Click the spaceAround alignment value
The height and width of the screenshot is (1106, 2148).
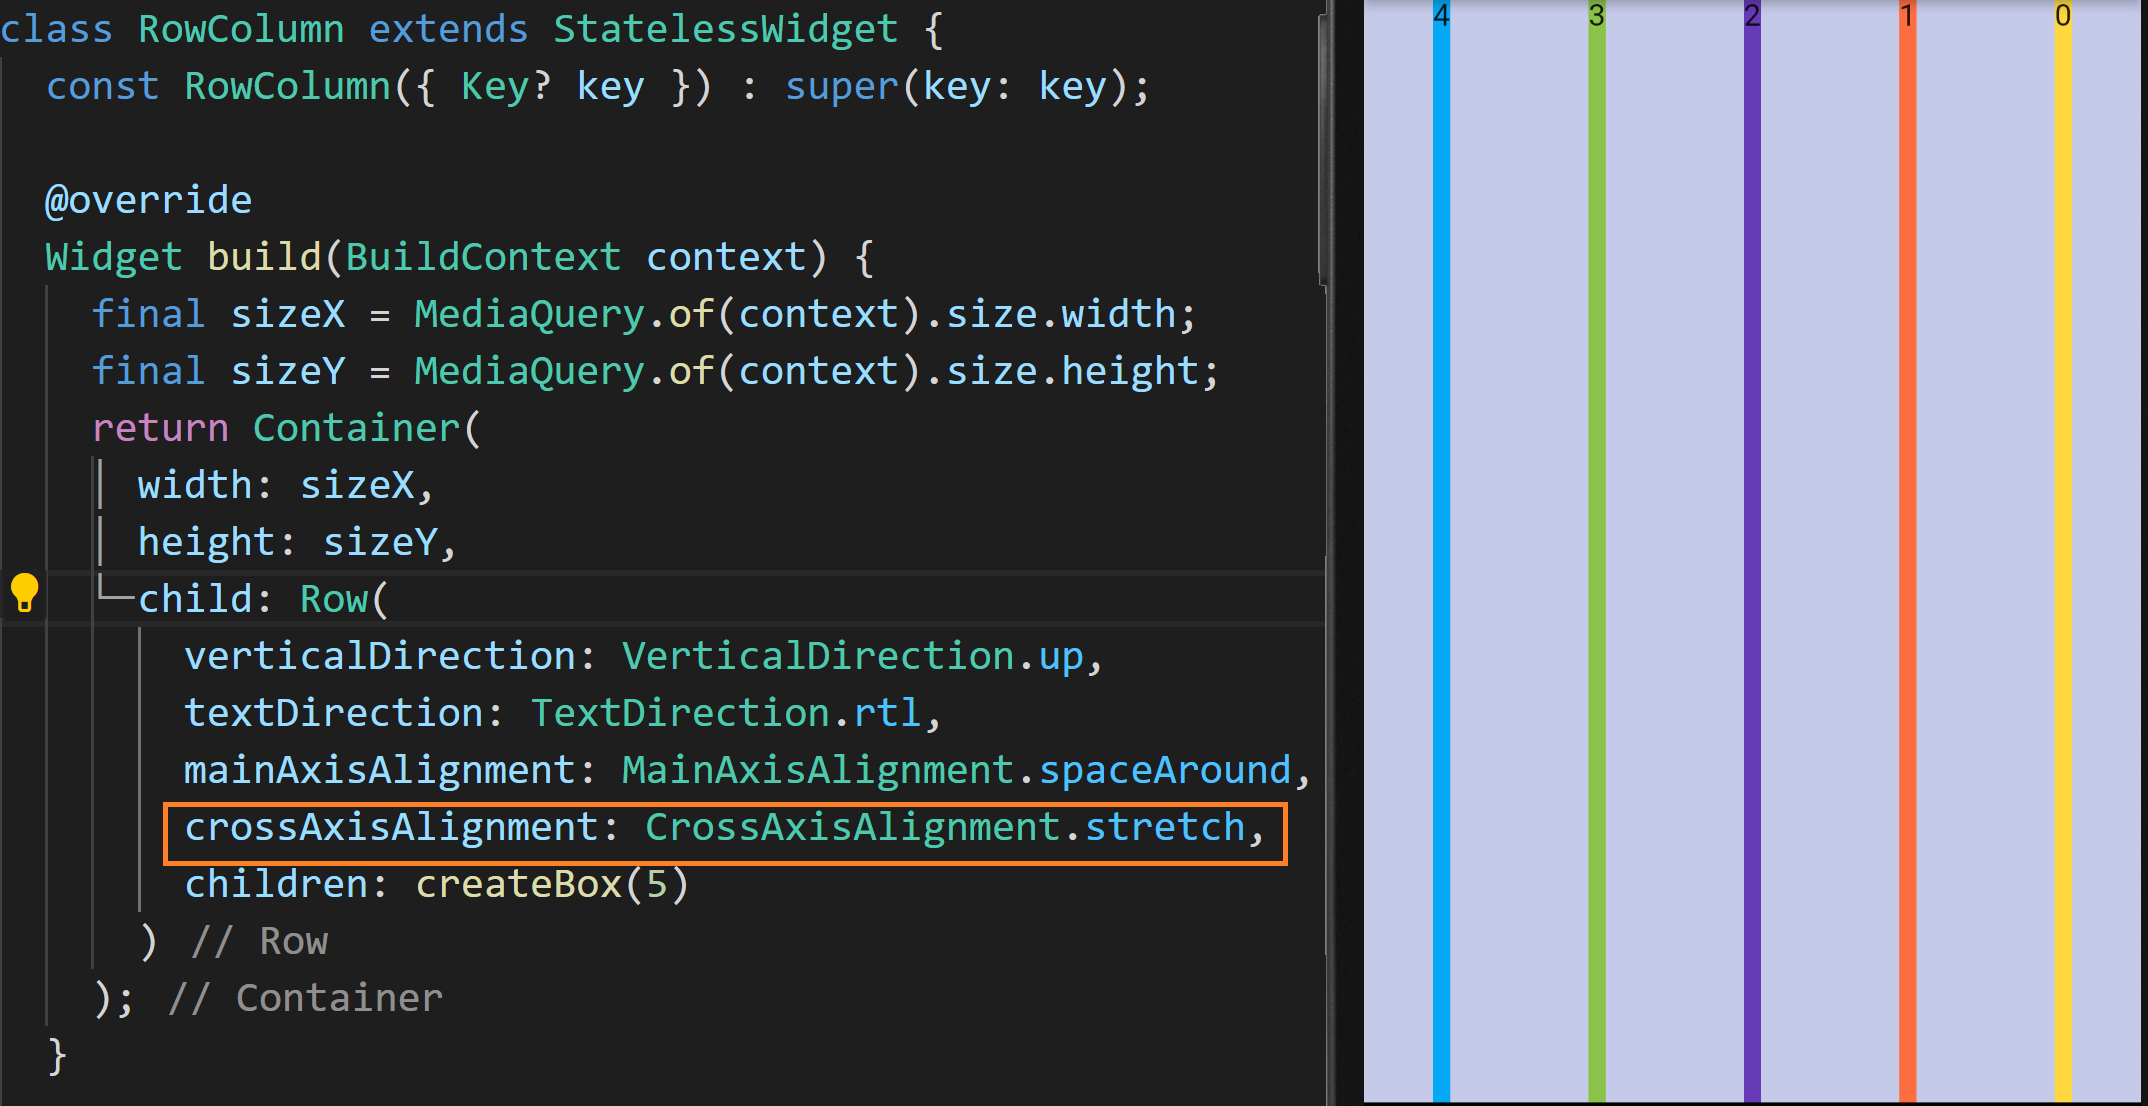pyautogui.click(x=1164, y=771)
